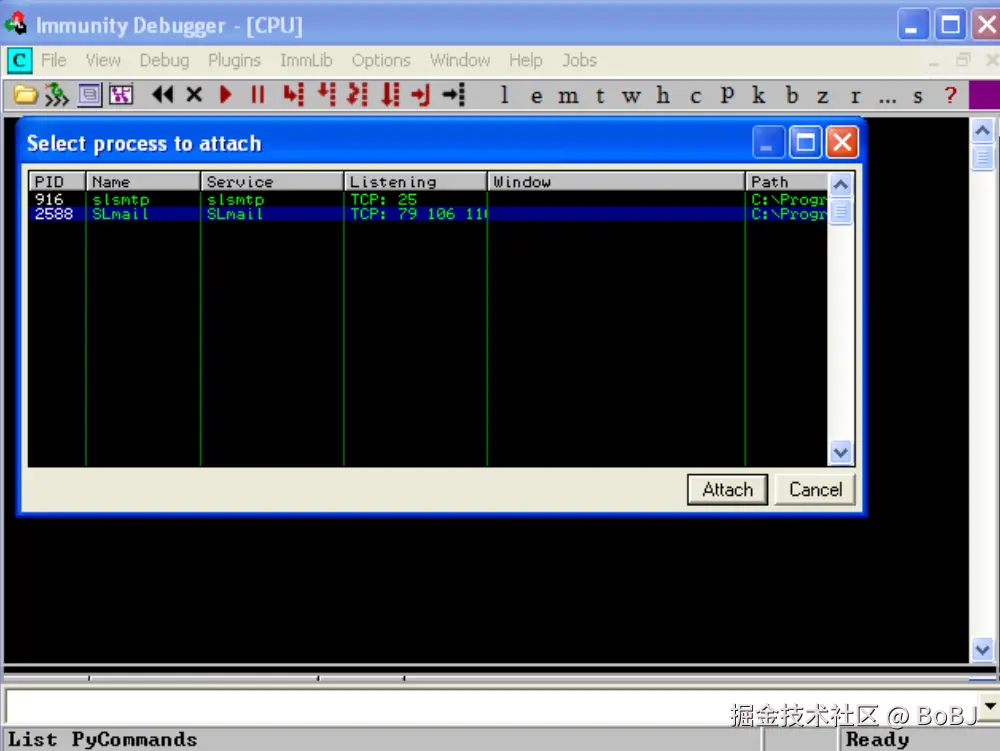Image resolution: width=1000 pixels, height=751 pixels.
Task: Sort process list by Name column header
Action: pyautogui.click(x=143, y=182)
